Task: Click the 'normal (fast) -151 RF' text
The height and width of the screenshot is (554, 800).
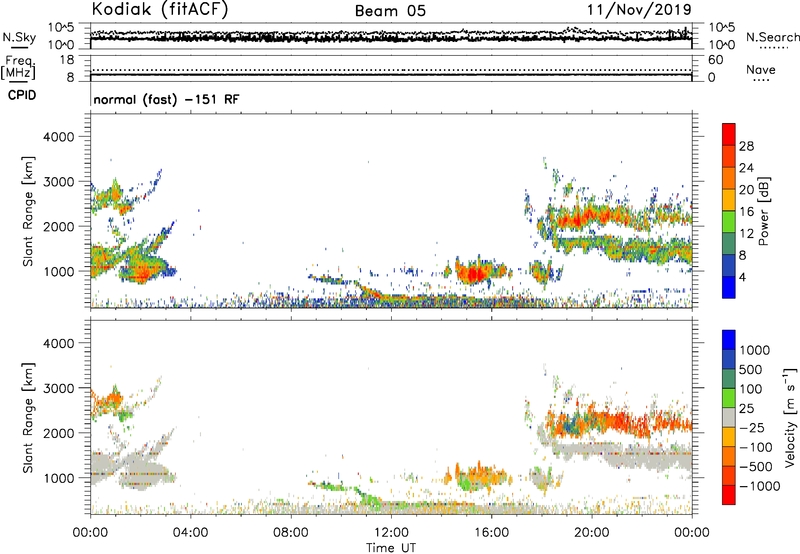Action: [166, 99]
